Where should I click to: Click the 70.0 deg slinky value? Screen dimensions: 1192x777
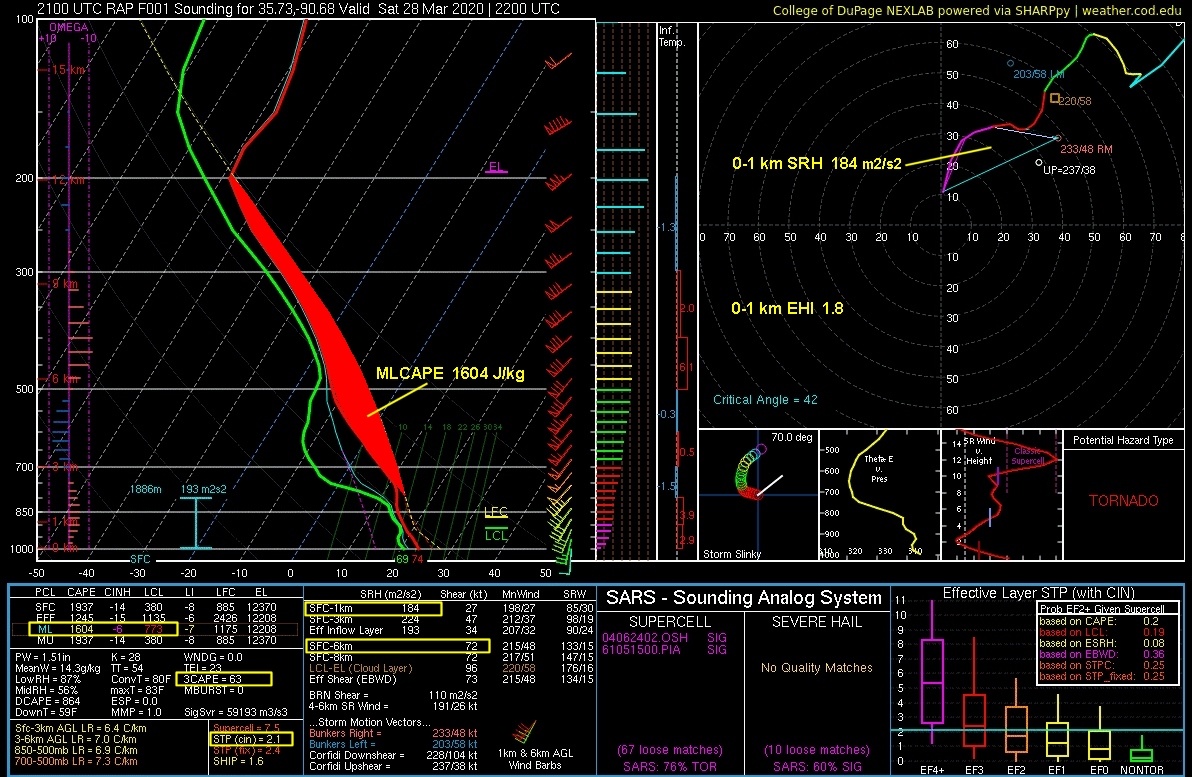tap(791, 437)
